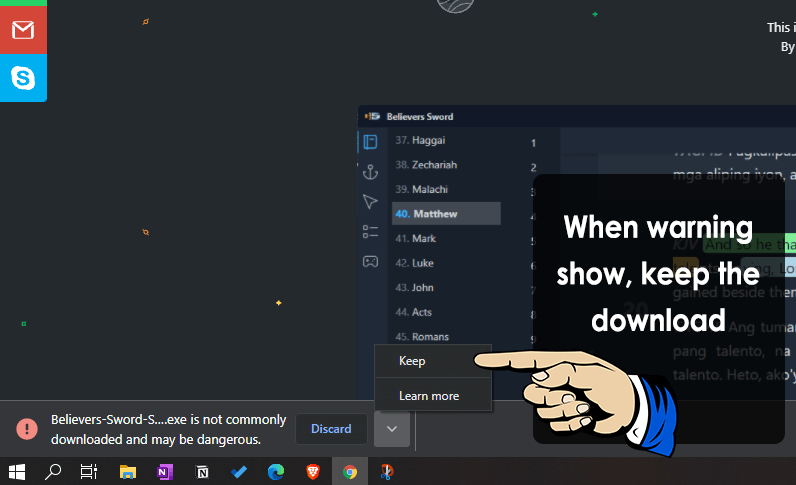Open Task View on taskbar
Viewport: 796px width, 485px height.
89,472
